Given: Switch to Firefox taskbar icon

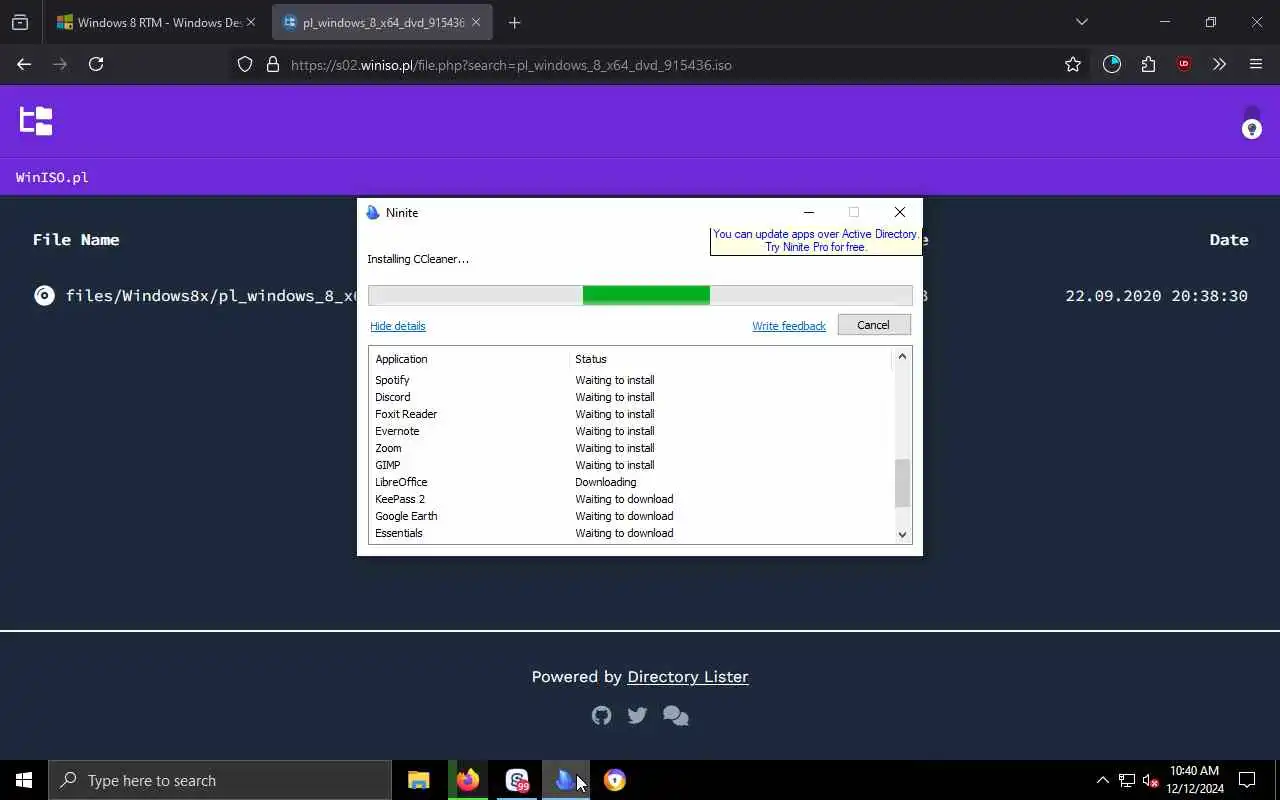Looking at the screenshot, I should 468,780.
